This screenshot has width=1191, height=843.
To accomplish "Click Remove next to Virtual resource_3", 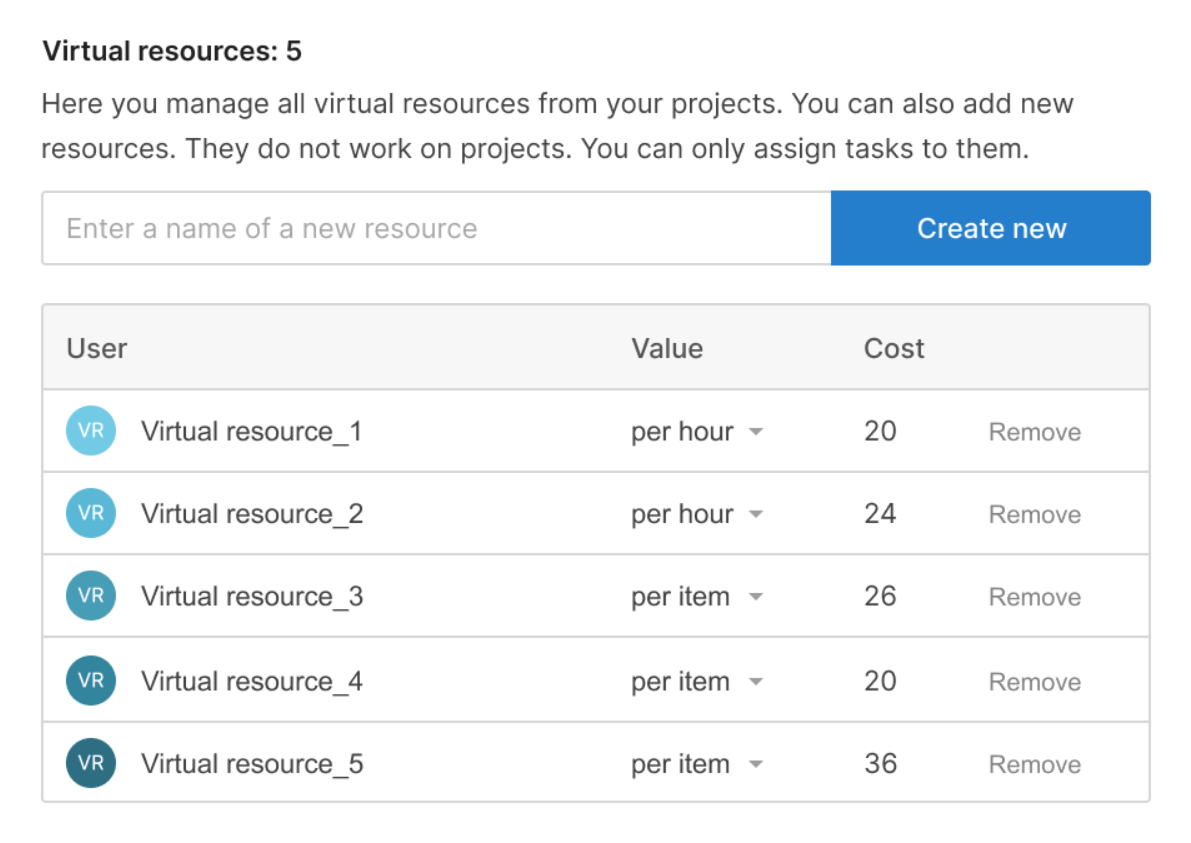I will 1034,596.
